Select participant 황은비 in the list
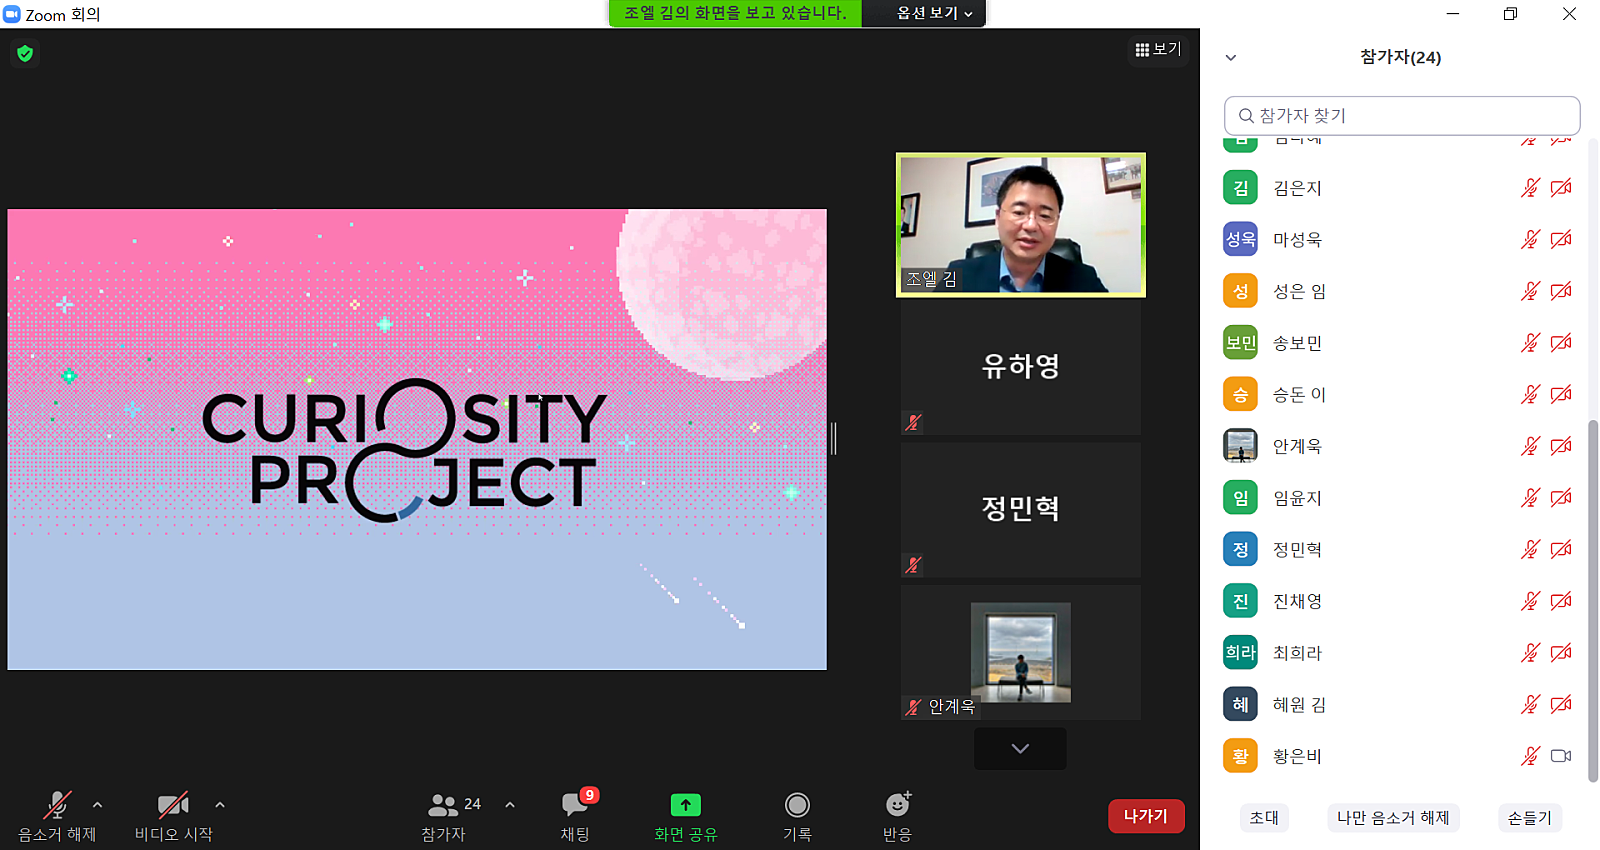This screenshot has height=850, width=1600. pyautogui.click(x=1400, y=756)
